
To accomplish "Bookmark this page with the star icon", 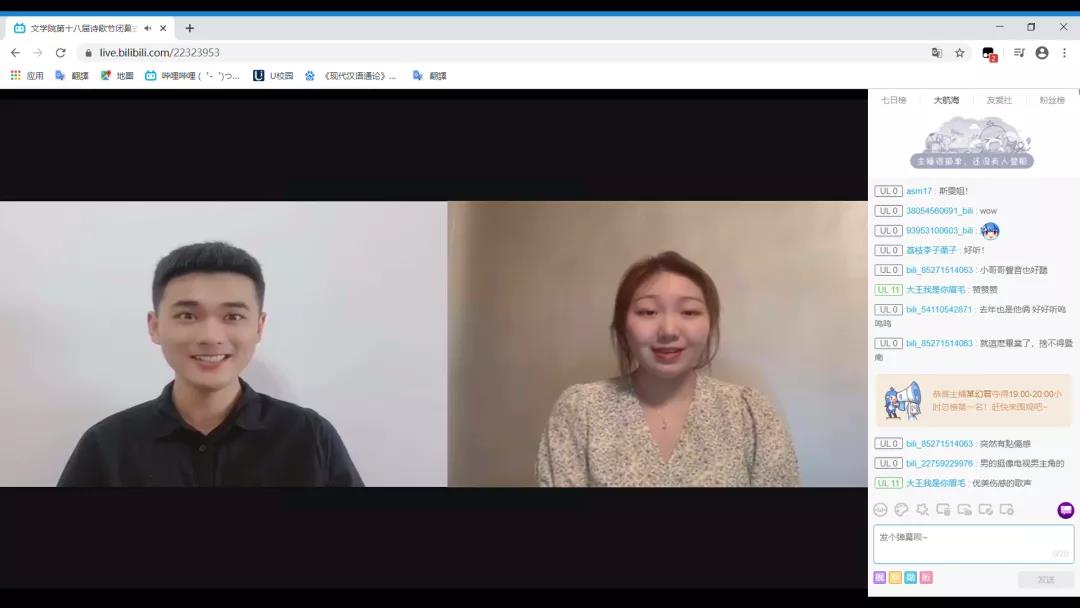I will [960, 53].
